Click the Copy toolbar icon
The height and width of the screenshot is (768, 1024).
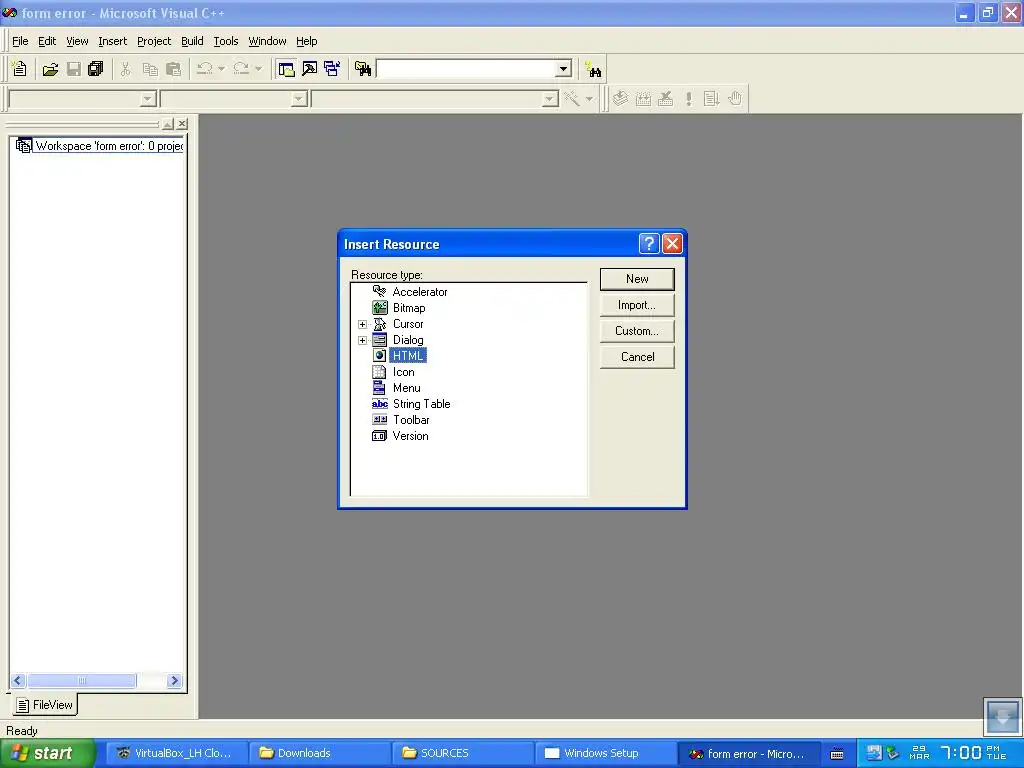click(150, 69)
